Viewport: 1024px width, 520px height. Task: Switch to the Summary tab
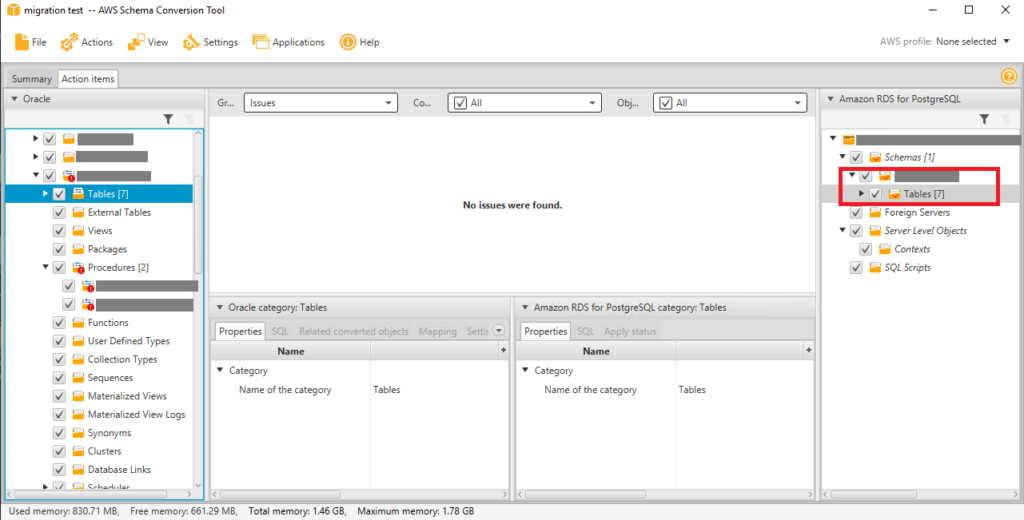(x=31, y=78)
